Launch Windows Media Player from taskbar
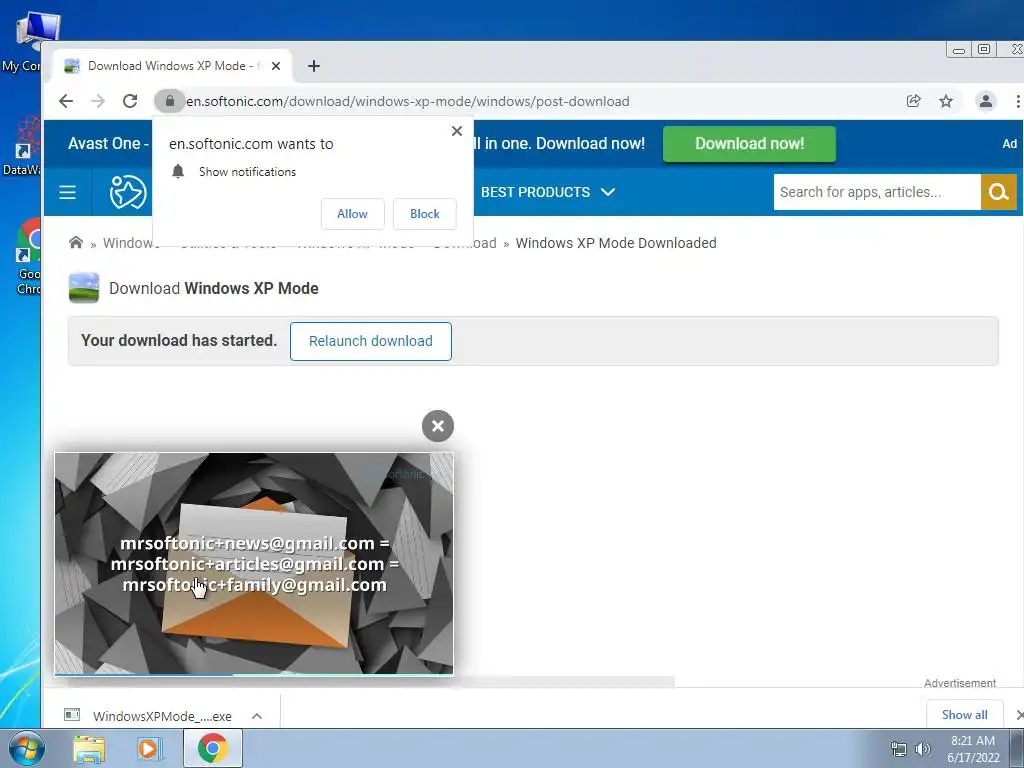1024x768 pixels. [150, 748]
